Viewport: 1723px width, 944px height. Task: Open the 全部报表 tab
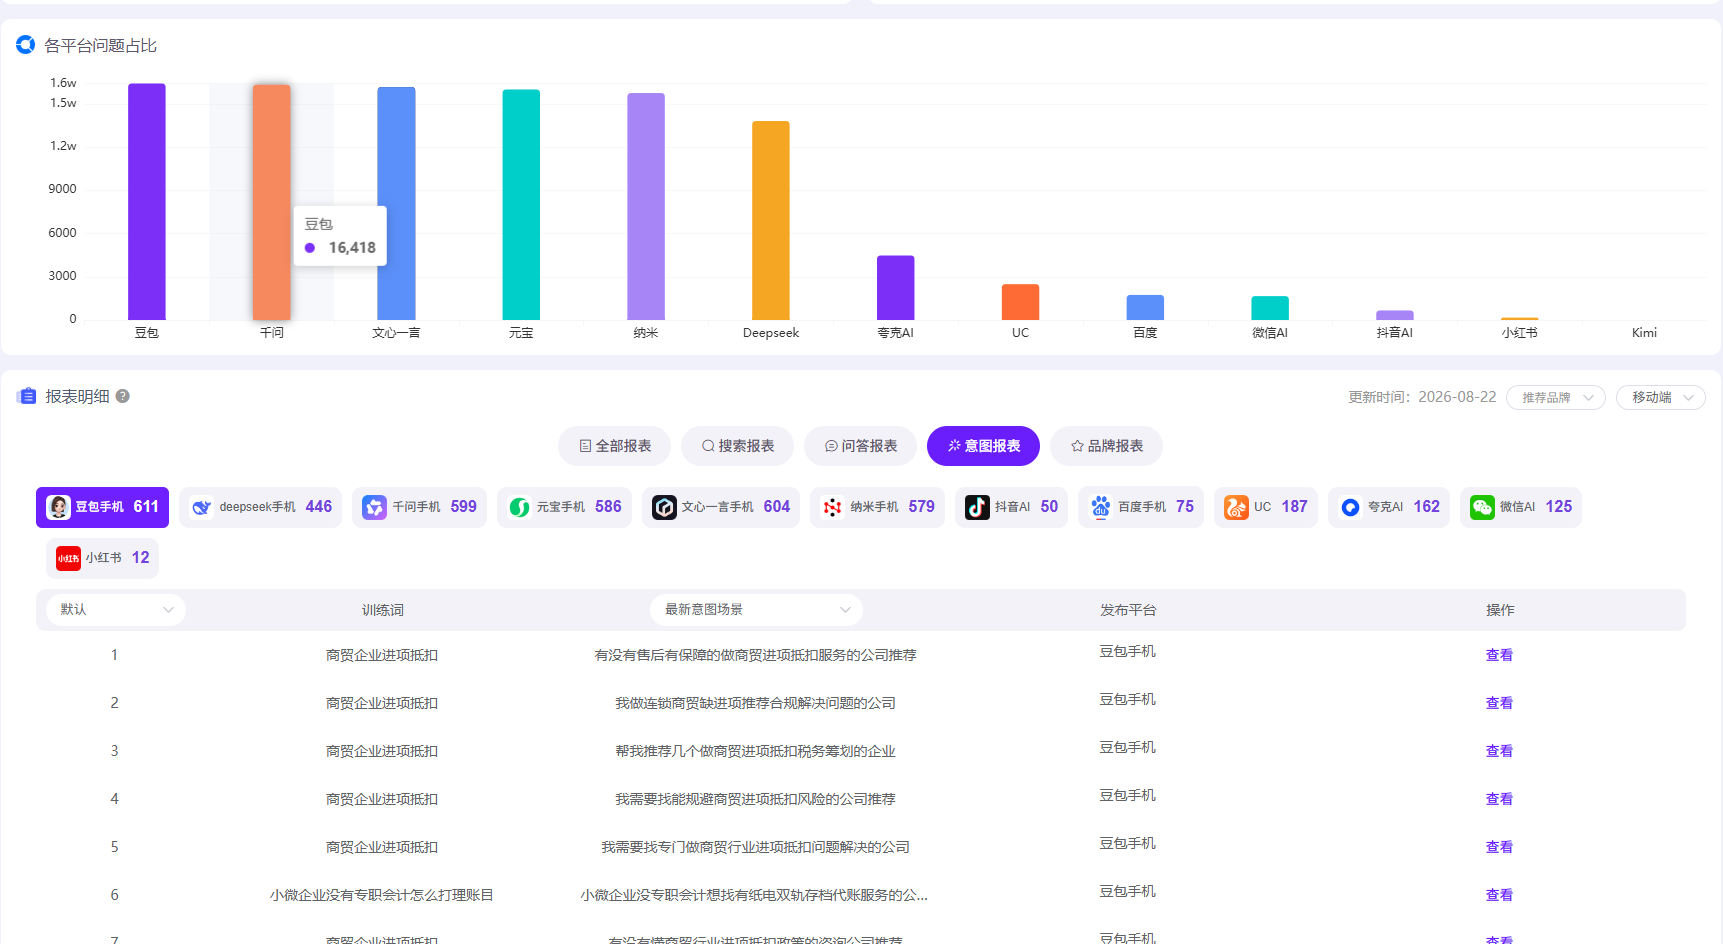coord(614,446)
